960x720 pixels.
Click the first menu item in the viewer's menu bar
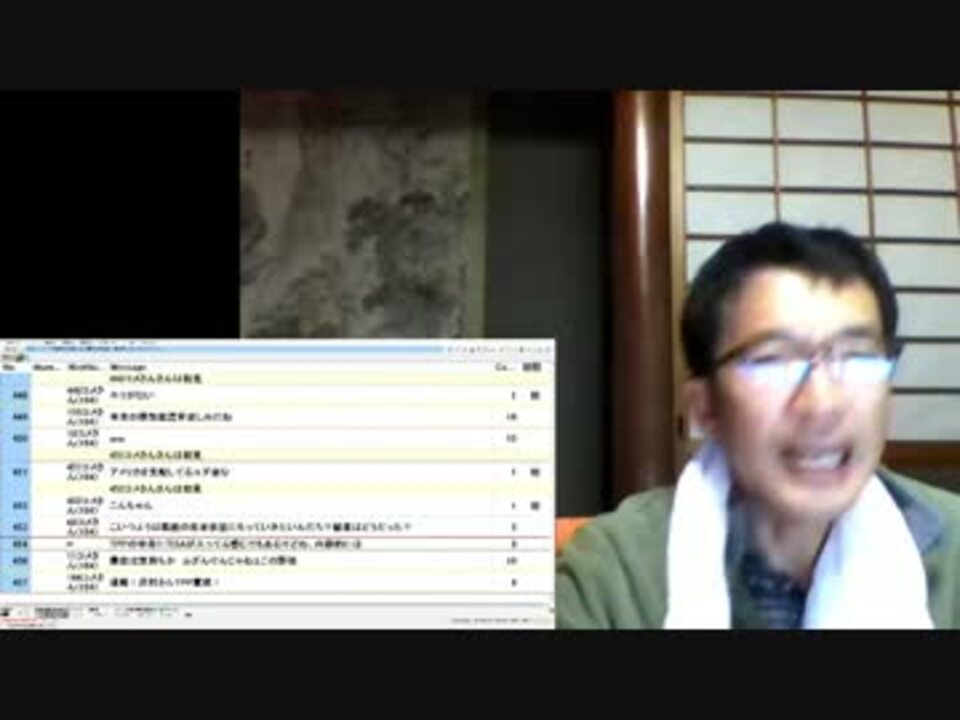pyautogui.click(x=10, y=343)
